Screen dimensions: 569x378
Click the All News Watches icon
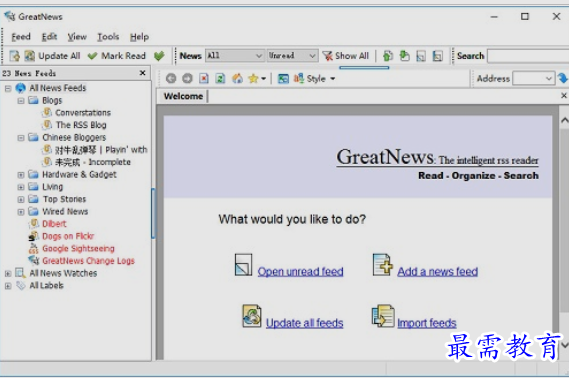21,273
